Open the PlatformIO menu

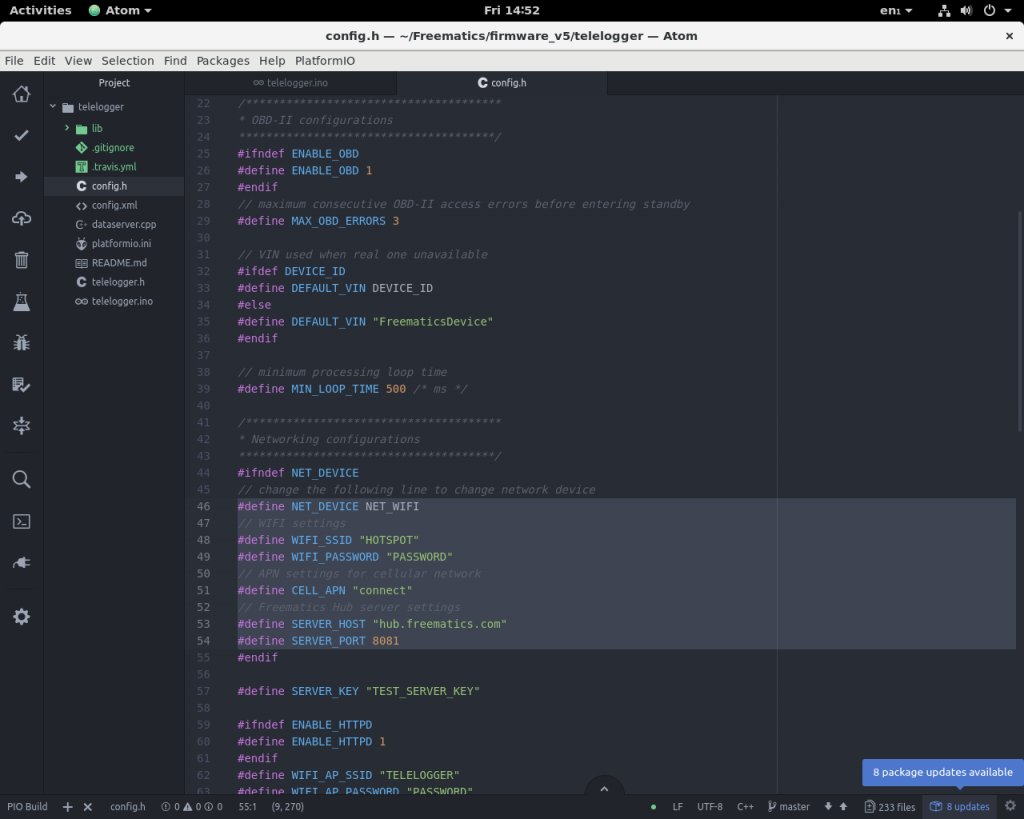[324, 61]
